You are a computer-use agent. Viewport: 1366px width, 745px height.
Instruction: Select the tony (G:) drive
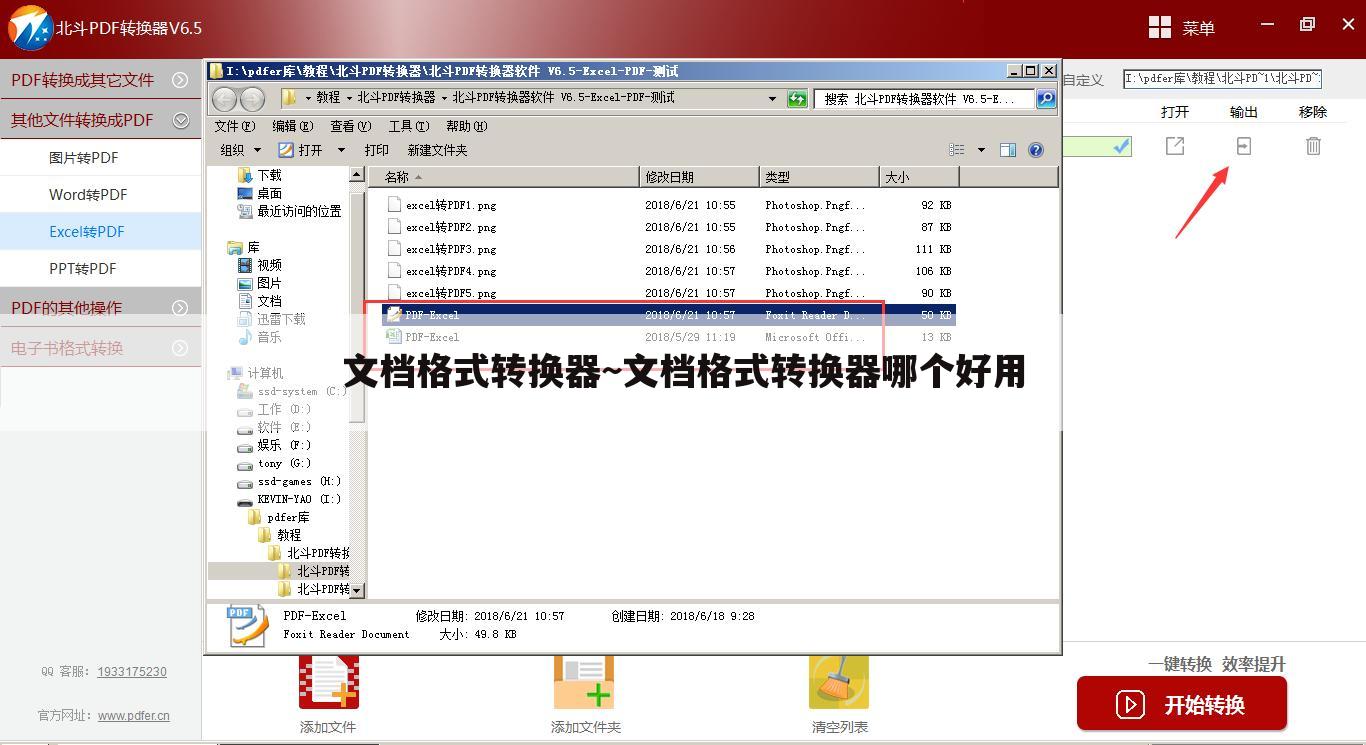pyautogui.click(x=274, y=463)
